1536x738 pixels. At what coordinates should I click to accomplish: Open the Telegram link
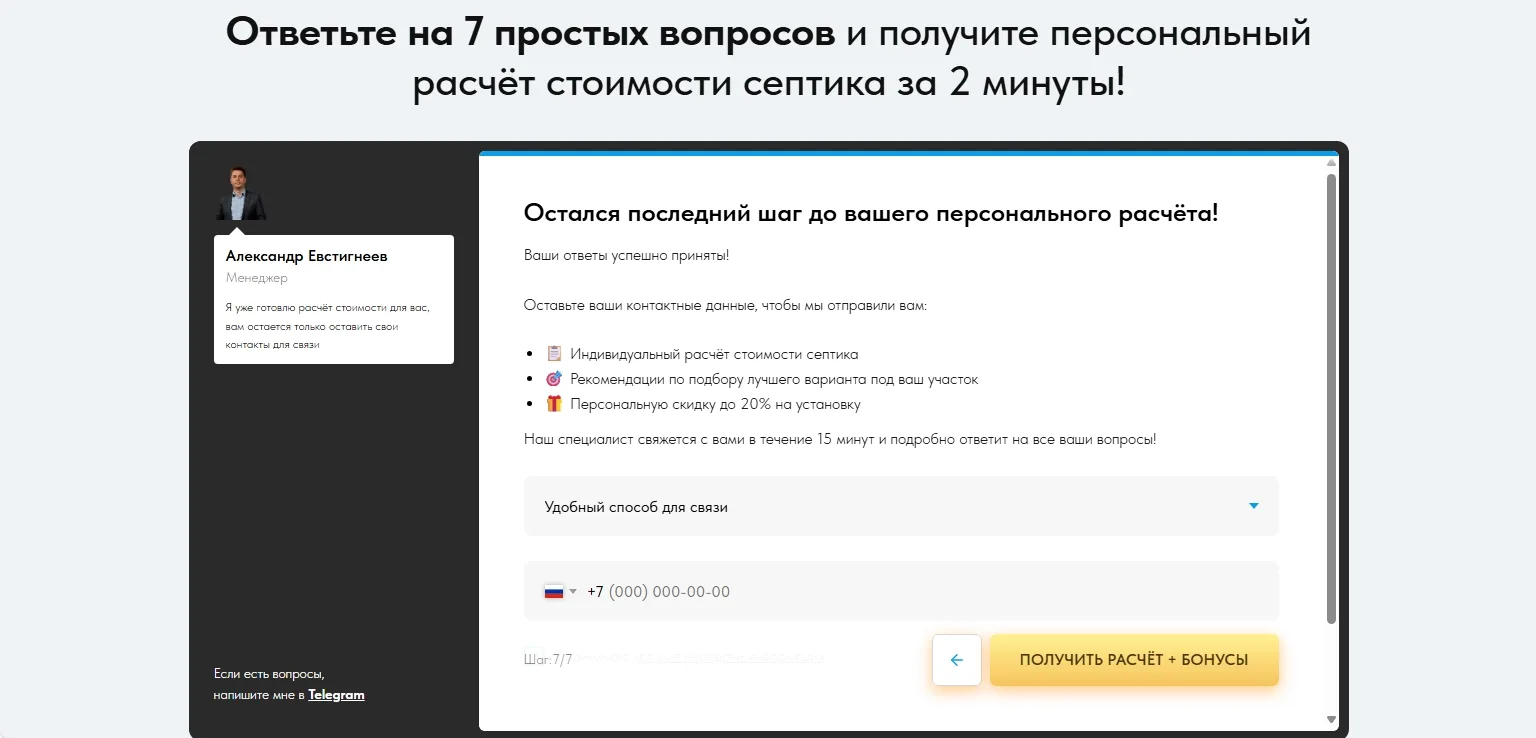[x=336, y=695]
